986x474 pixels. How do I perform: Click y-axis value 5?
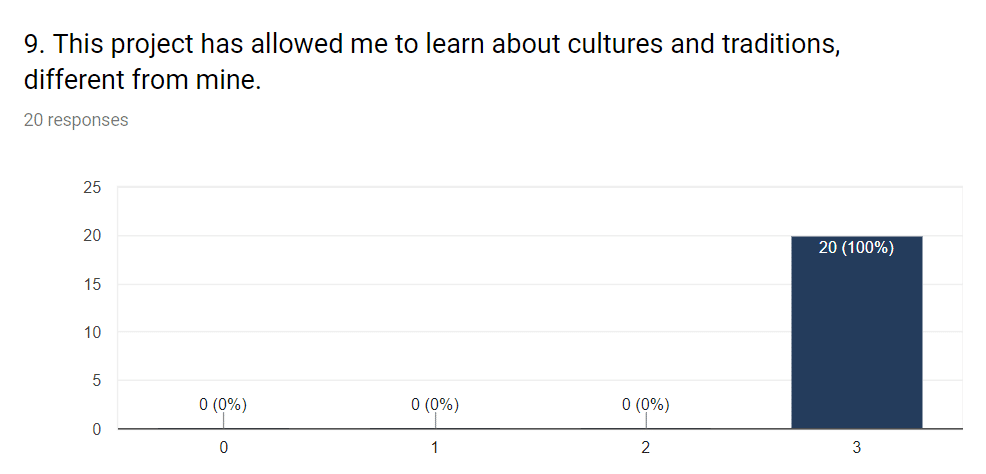point(97,381)
